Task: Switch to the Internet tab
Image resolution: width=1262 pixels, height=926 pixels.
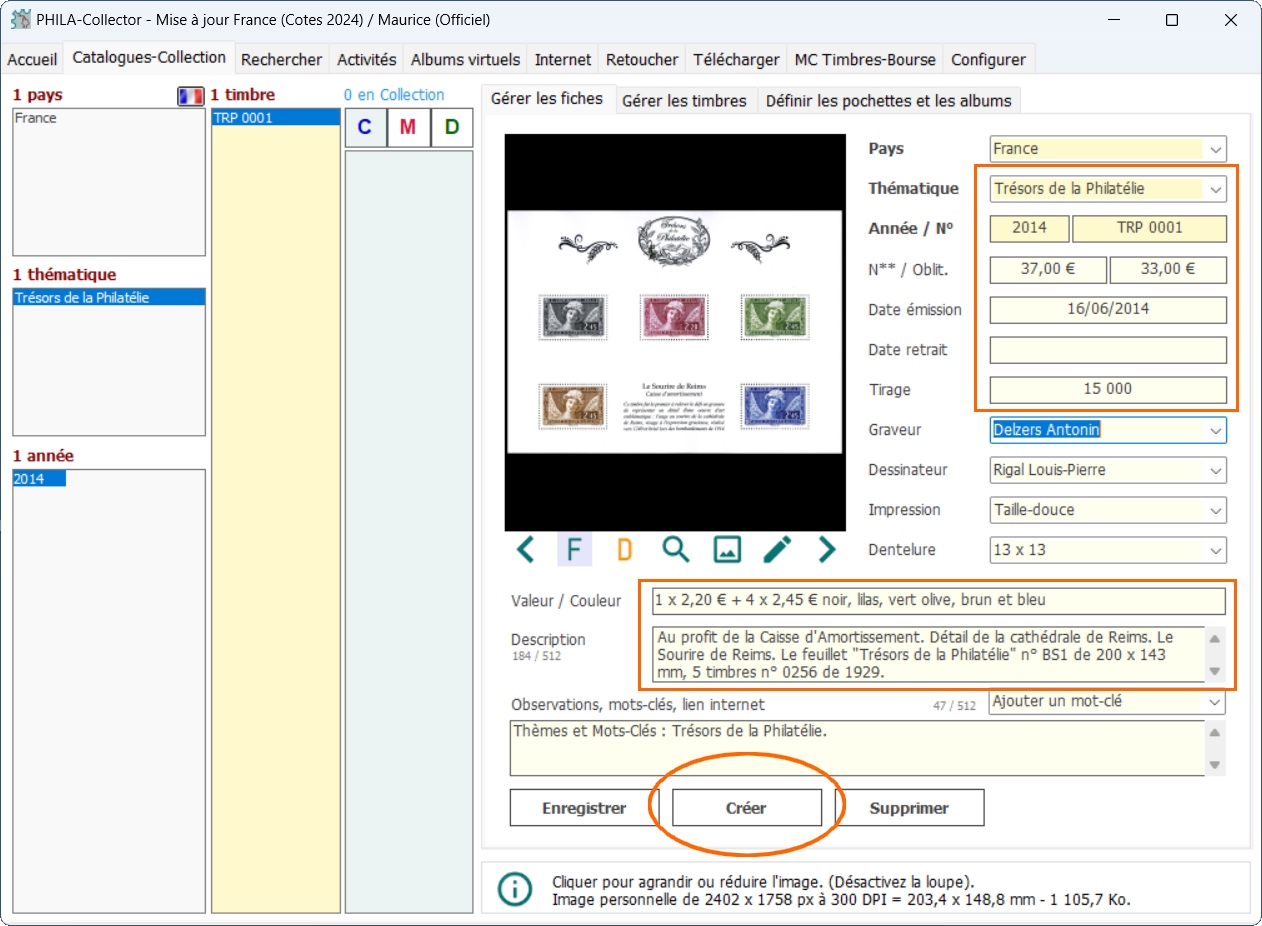Action: point(563,60)
